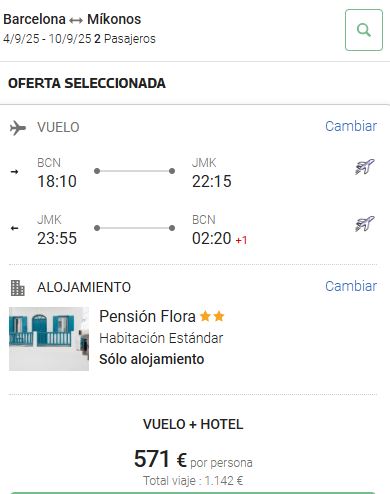Click the 02:20 +1 BCN arrival time
This screenshot has width=390, height=494.
click(x=219, y=238)
